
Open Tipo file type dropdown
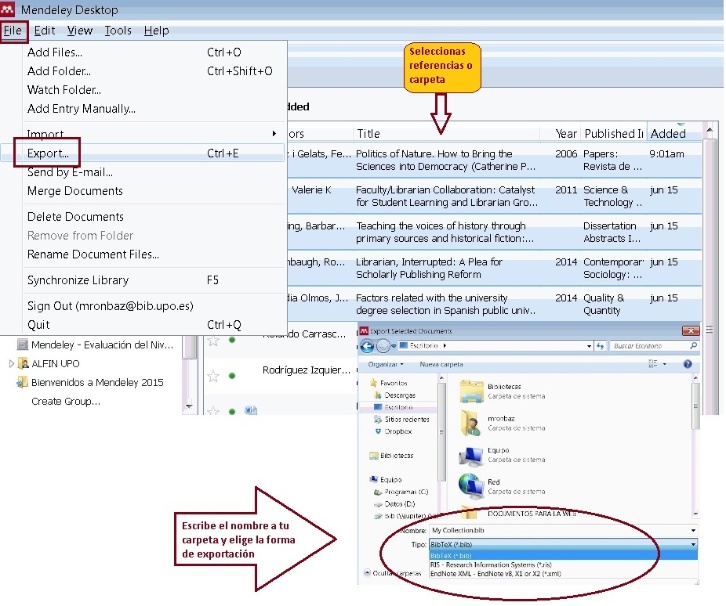coord(563,545)
